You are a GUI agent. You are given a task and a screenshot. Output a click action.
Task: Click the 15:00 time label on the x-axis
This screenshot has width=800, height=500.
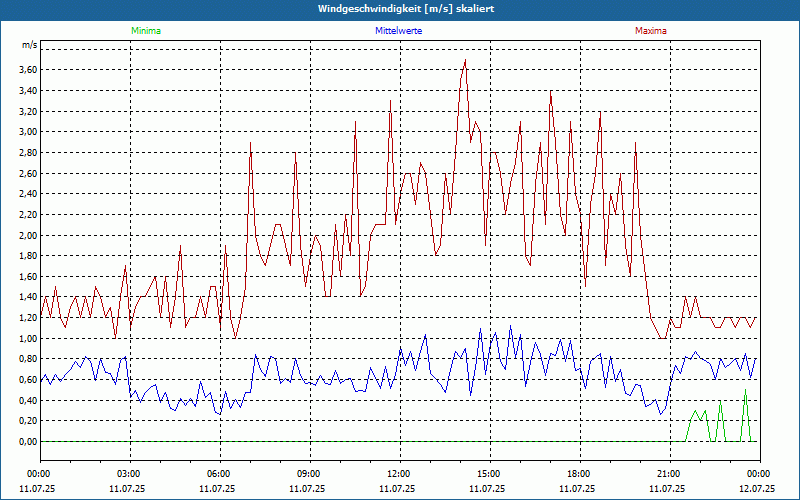[490, 474]
